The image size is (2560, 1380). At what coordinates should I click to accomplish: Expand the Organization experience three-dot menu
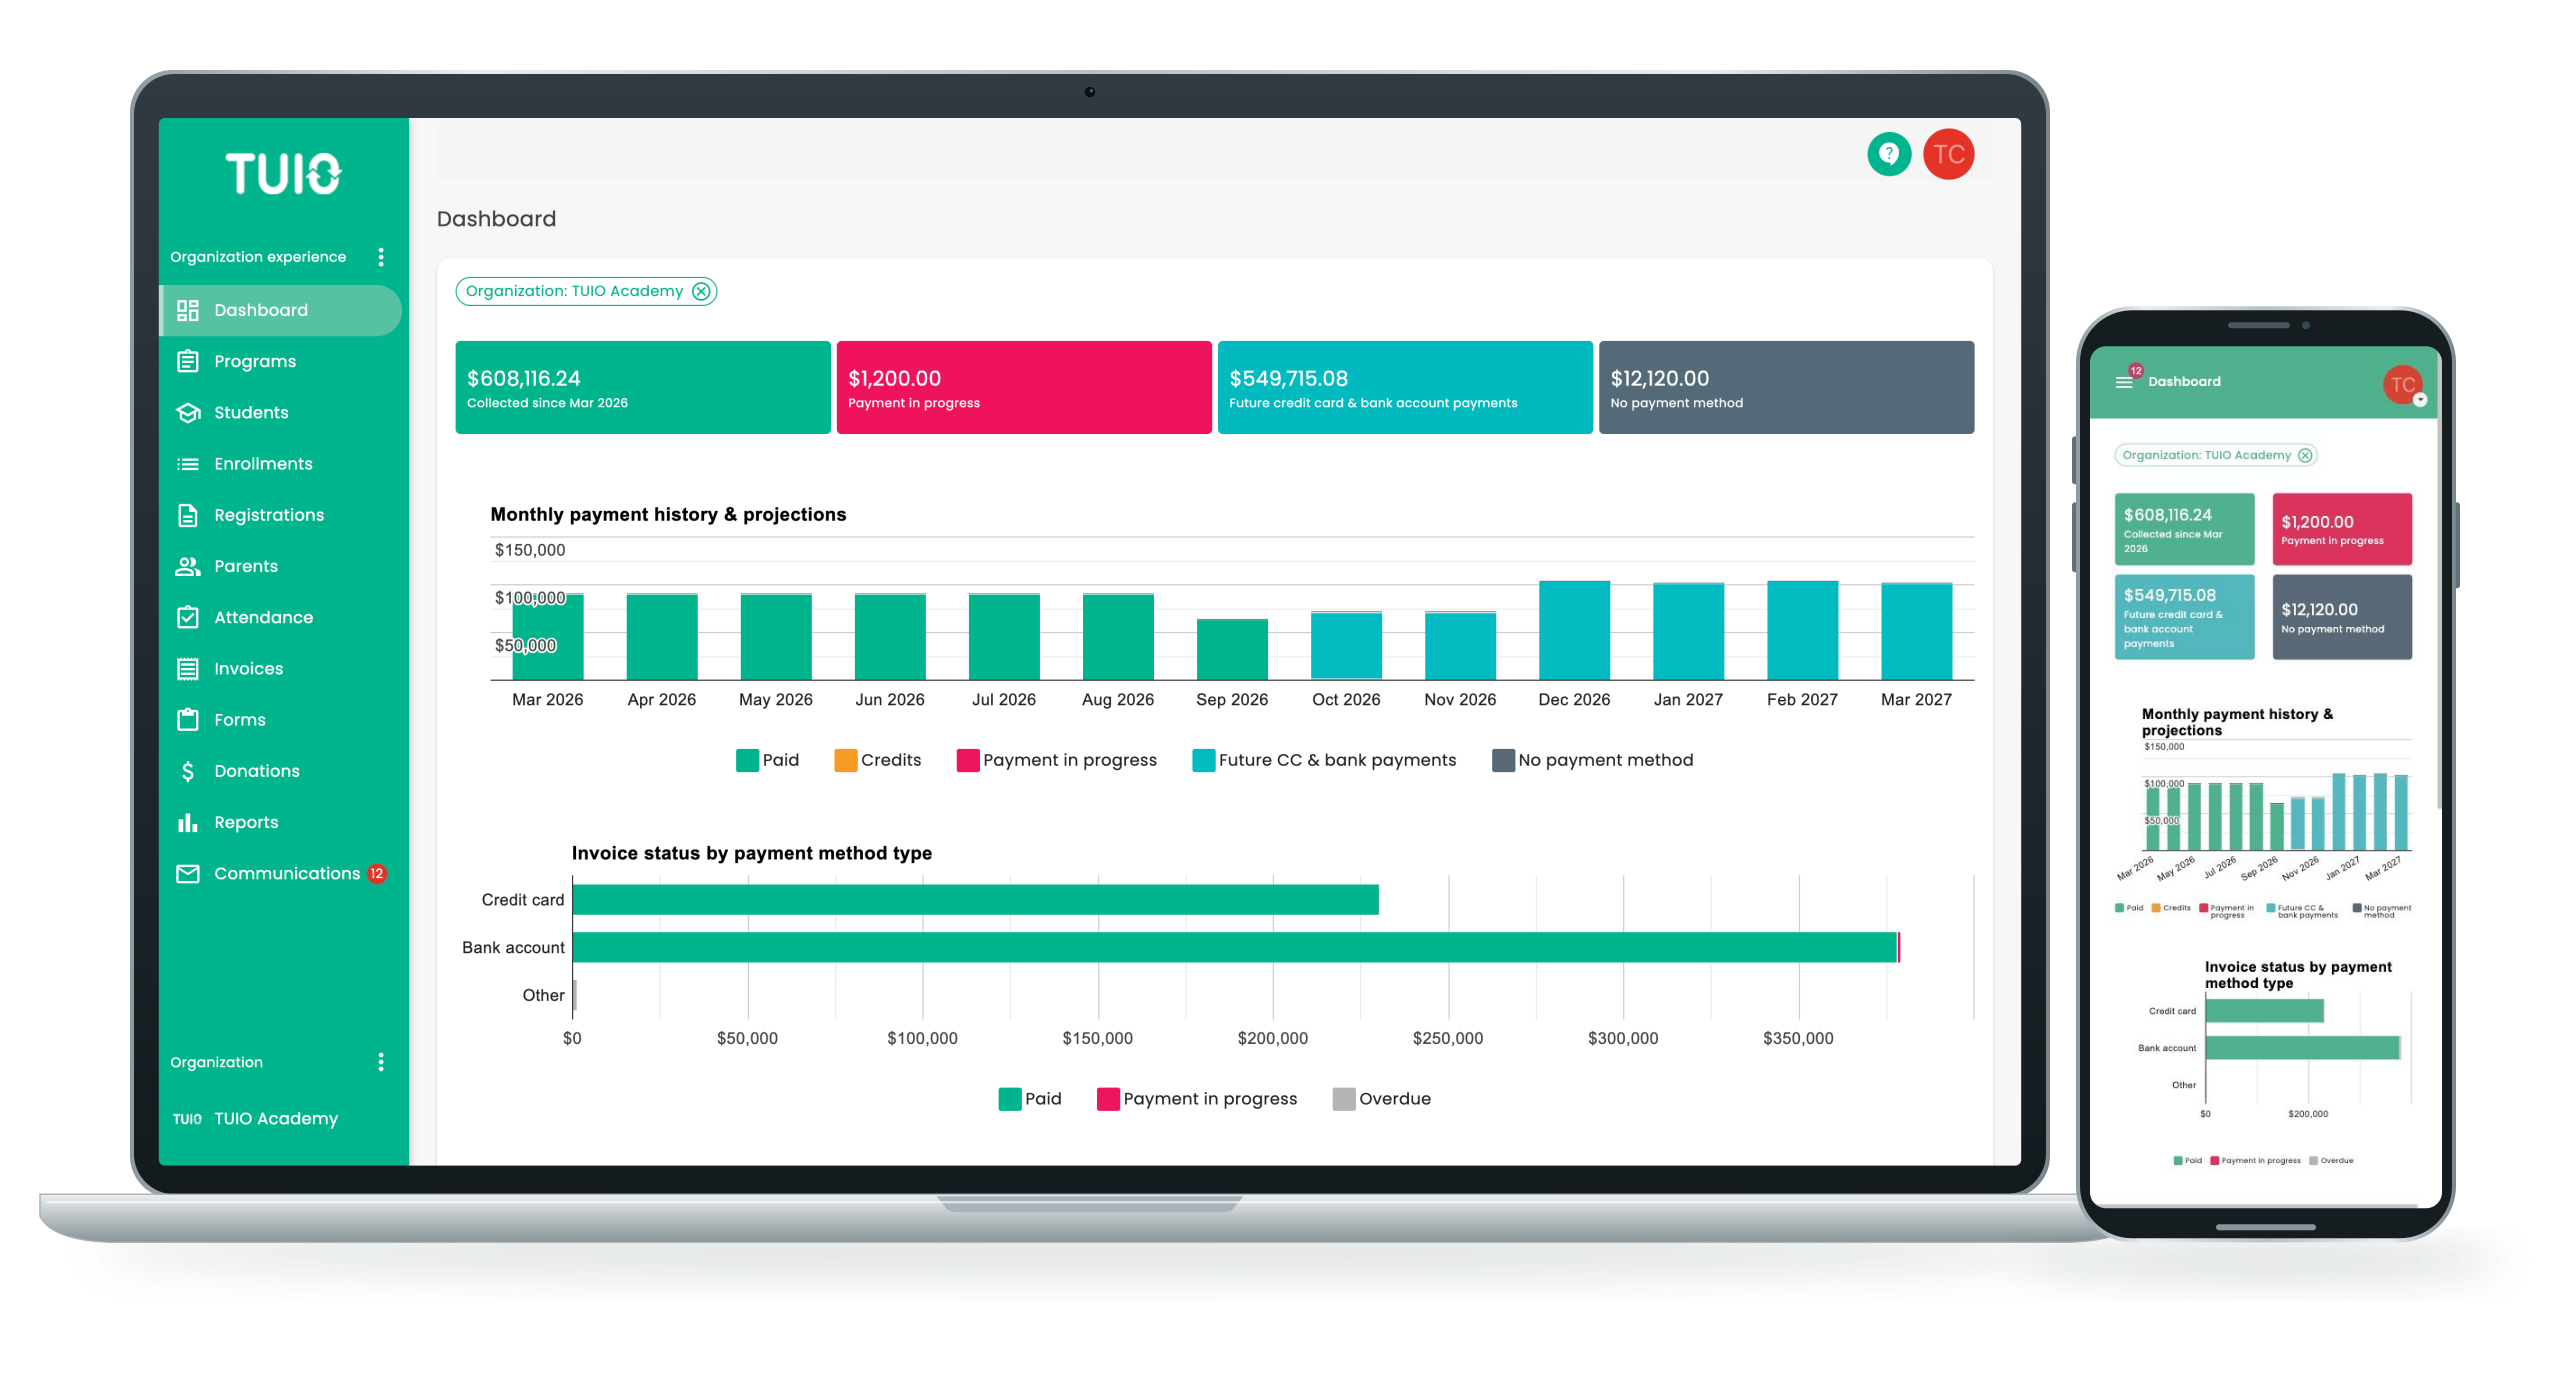(x=380, y=257)
